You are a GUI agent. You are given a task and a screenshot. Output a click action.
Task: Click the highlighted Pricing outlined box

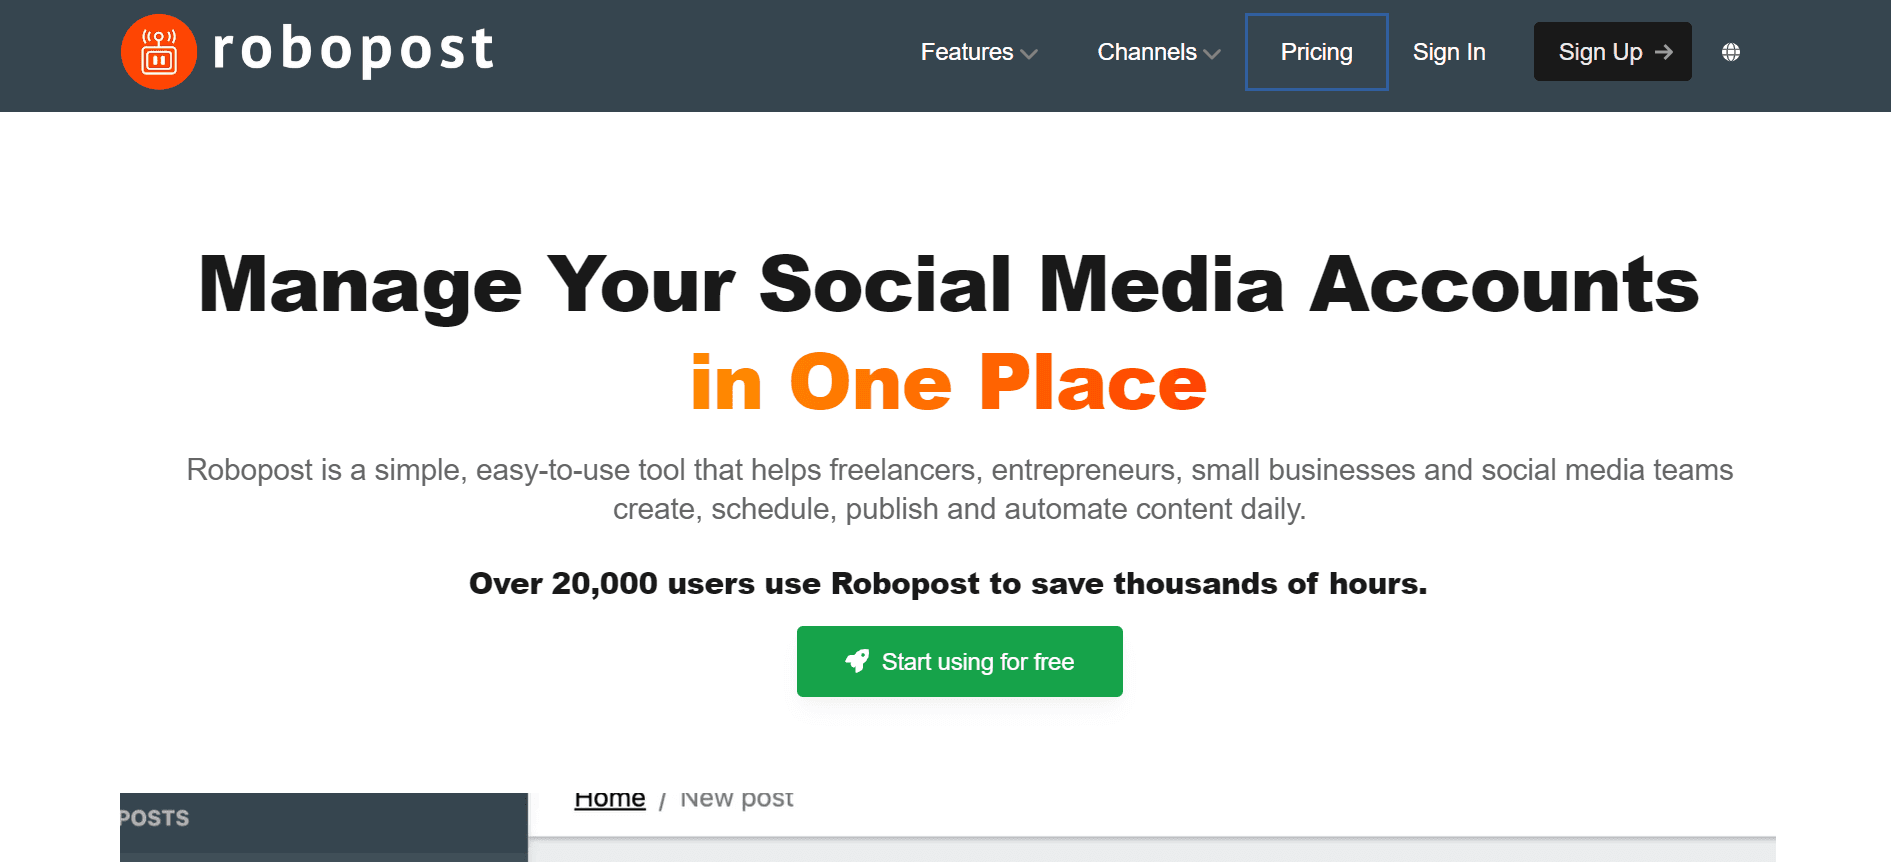1316,51
